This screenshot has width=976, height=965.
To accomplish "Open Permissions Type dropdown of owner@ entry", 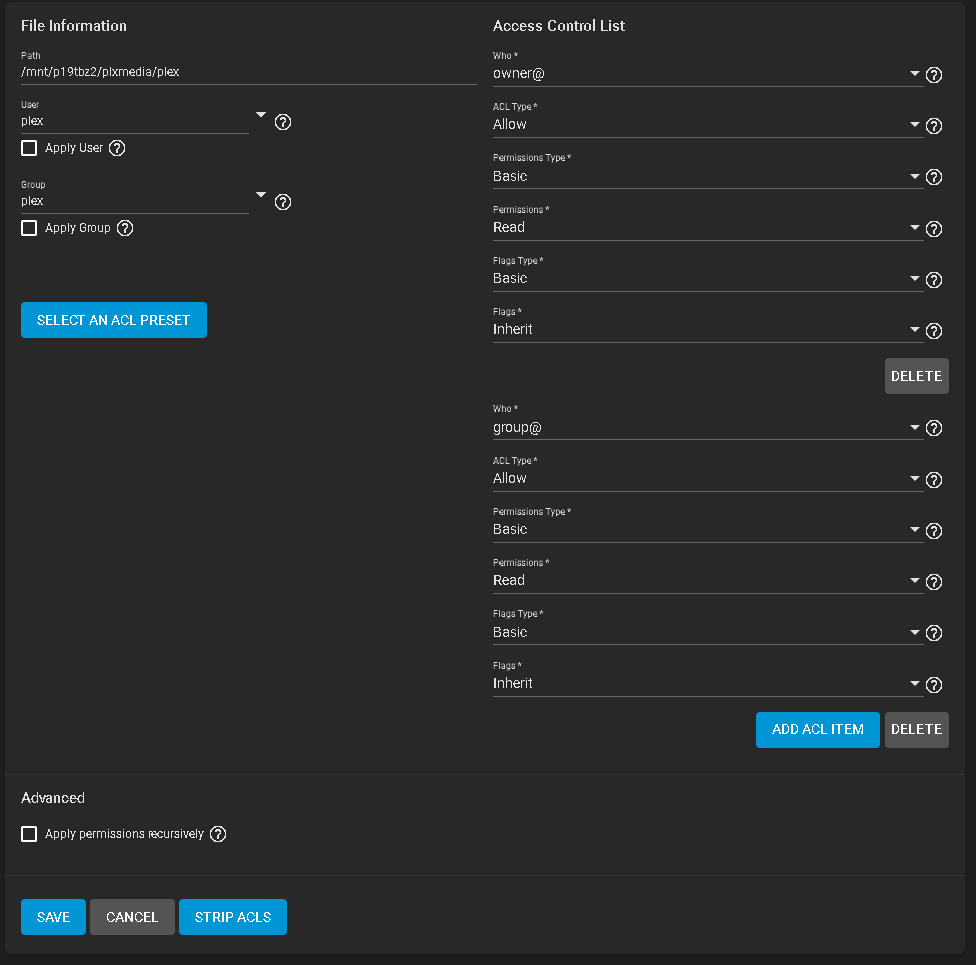I will point(708,176).
